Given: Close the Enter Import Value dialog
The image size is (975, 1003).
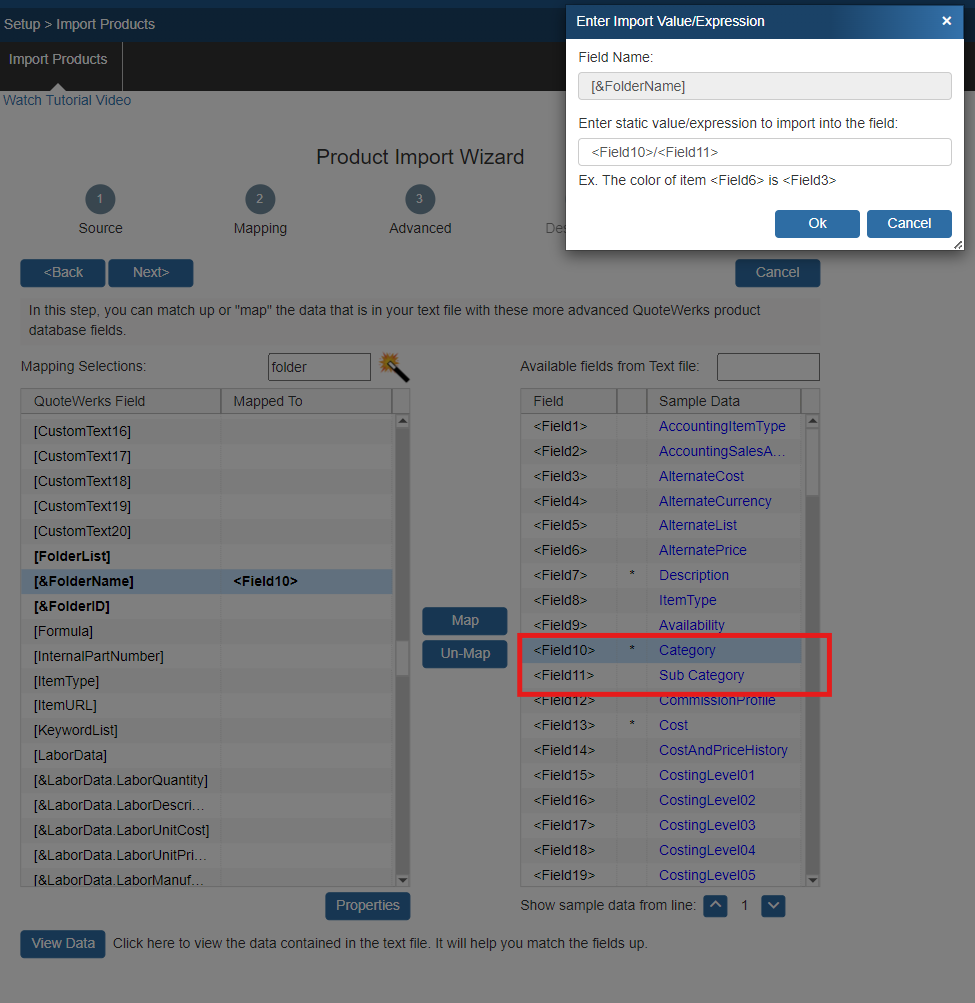Looking at the screenshot, I should click(946, 21).
